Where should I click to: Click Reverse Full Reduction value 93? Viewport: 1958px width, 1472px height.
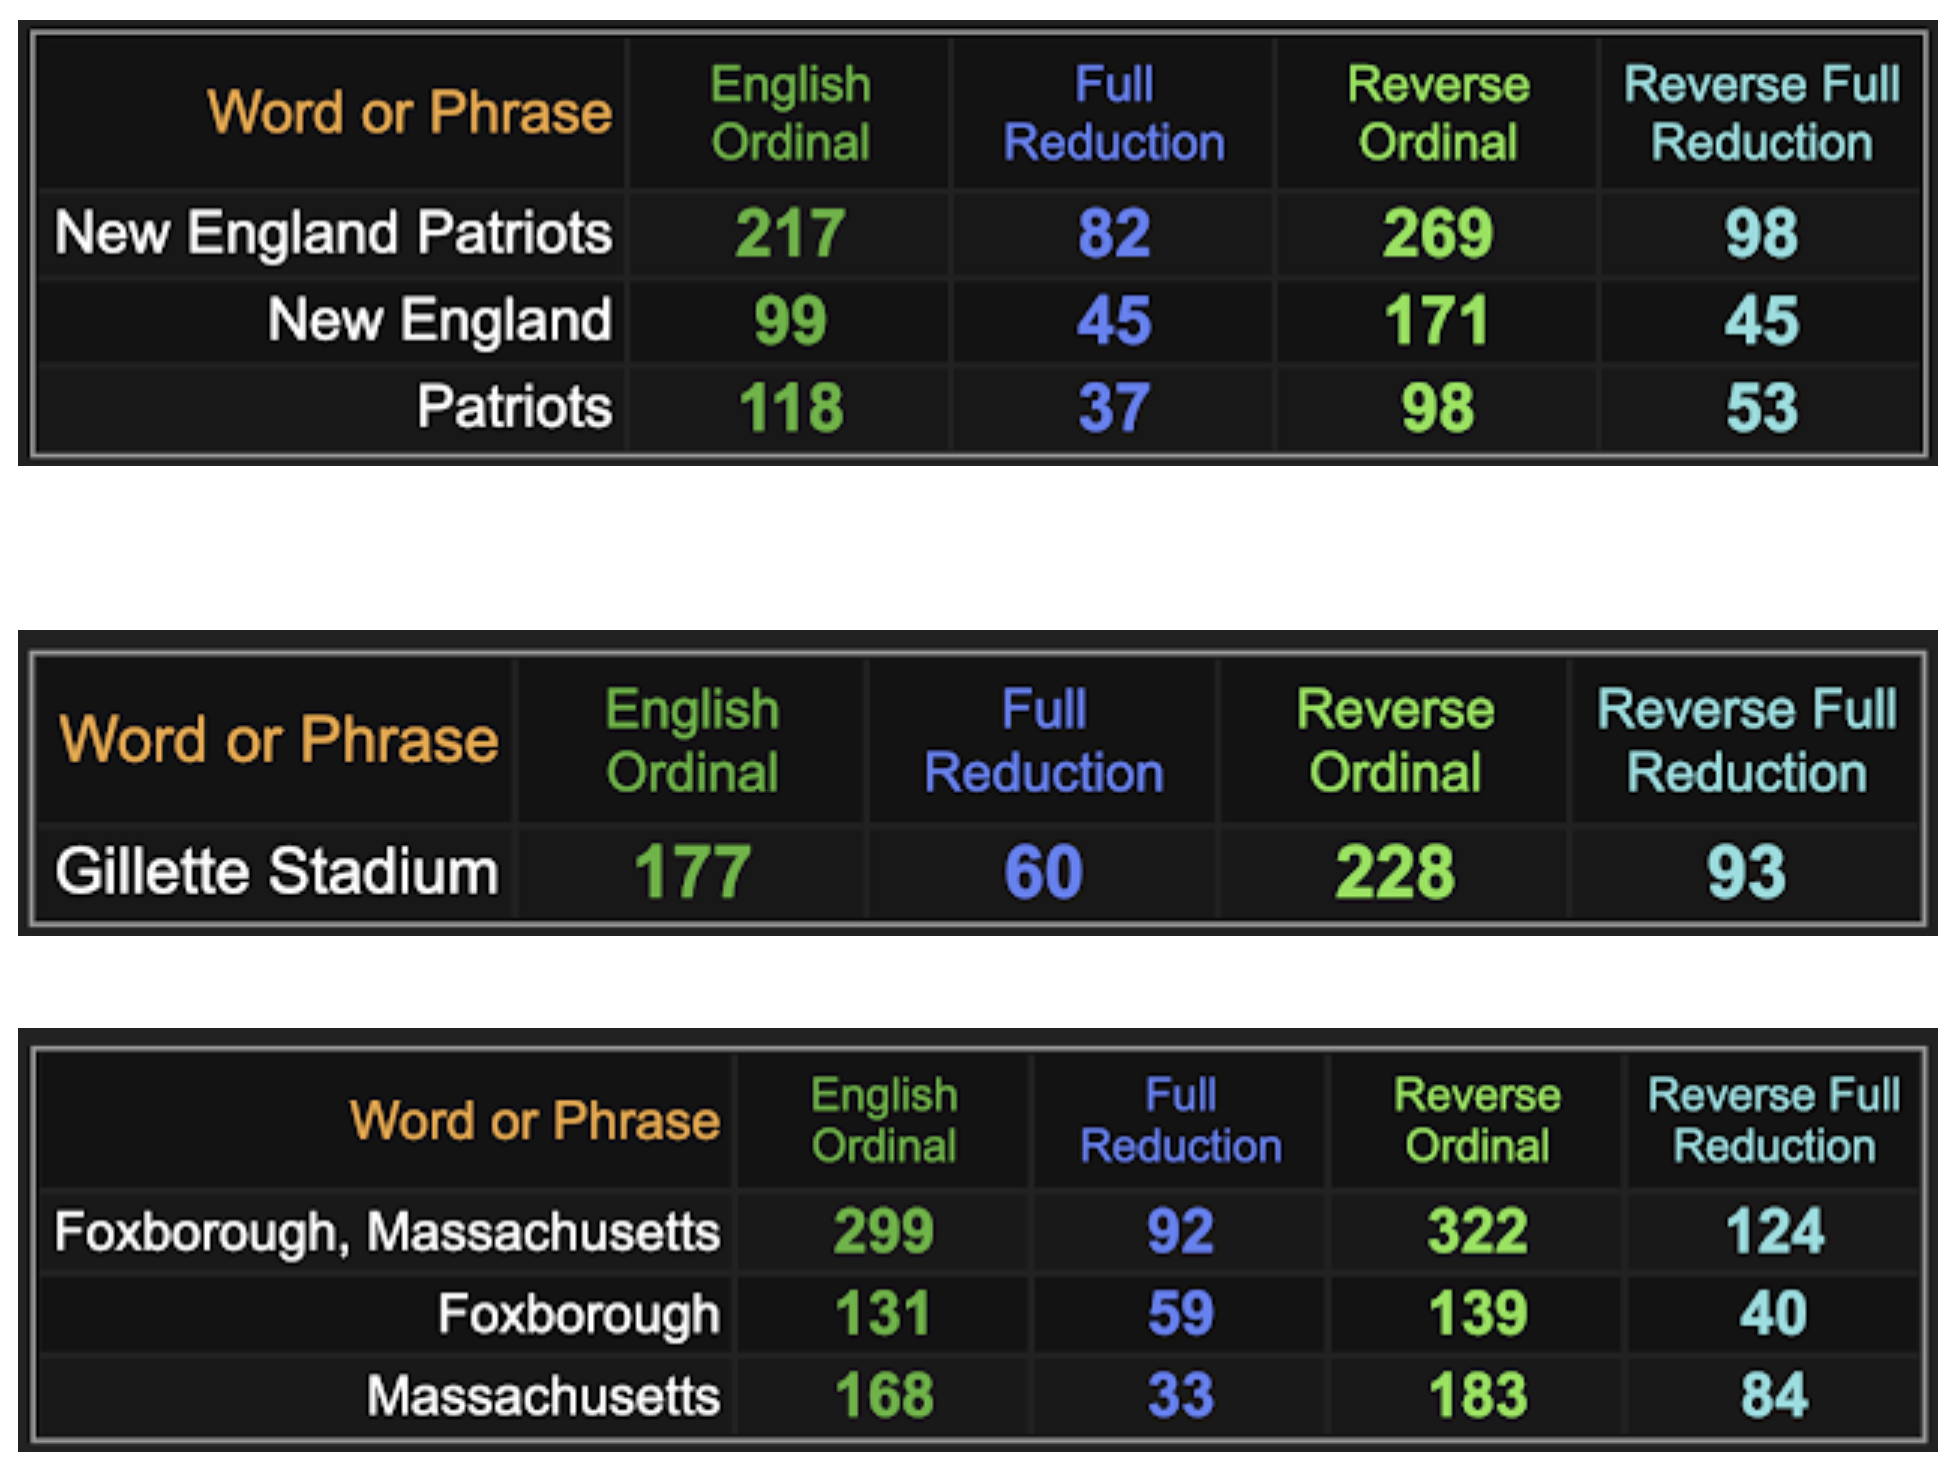pos(1746,871)
